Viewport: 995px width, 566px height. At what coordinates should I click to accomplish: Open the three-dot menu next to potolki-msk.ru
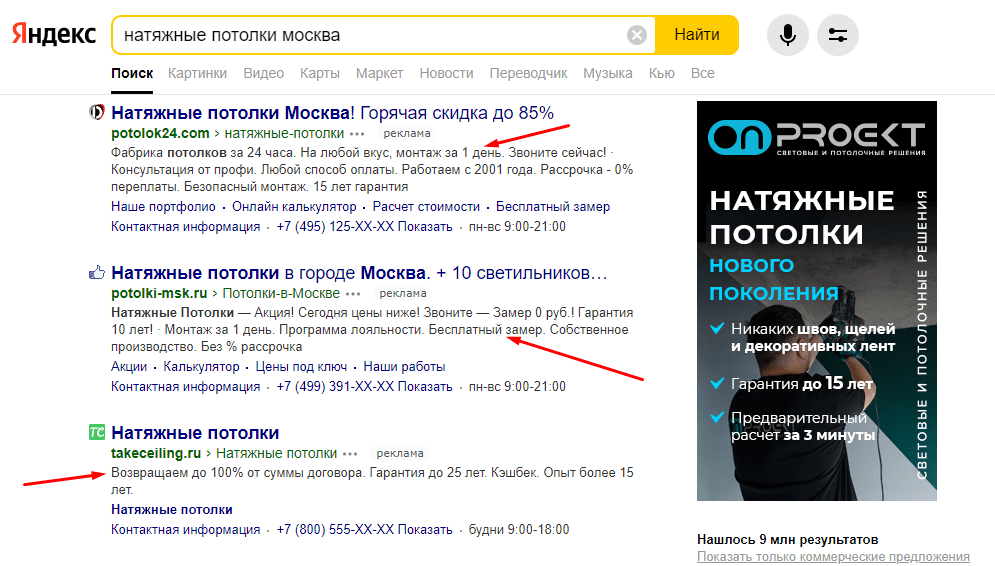[x=353, y=294]
